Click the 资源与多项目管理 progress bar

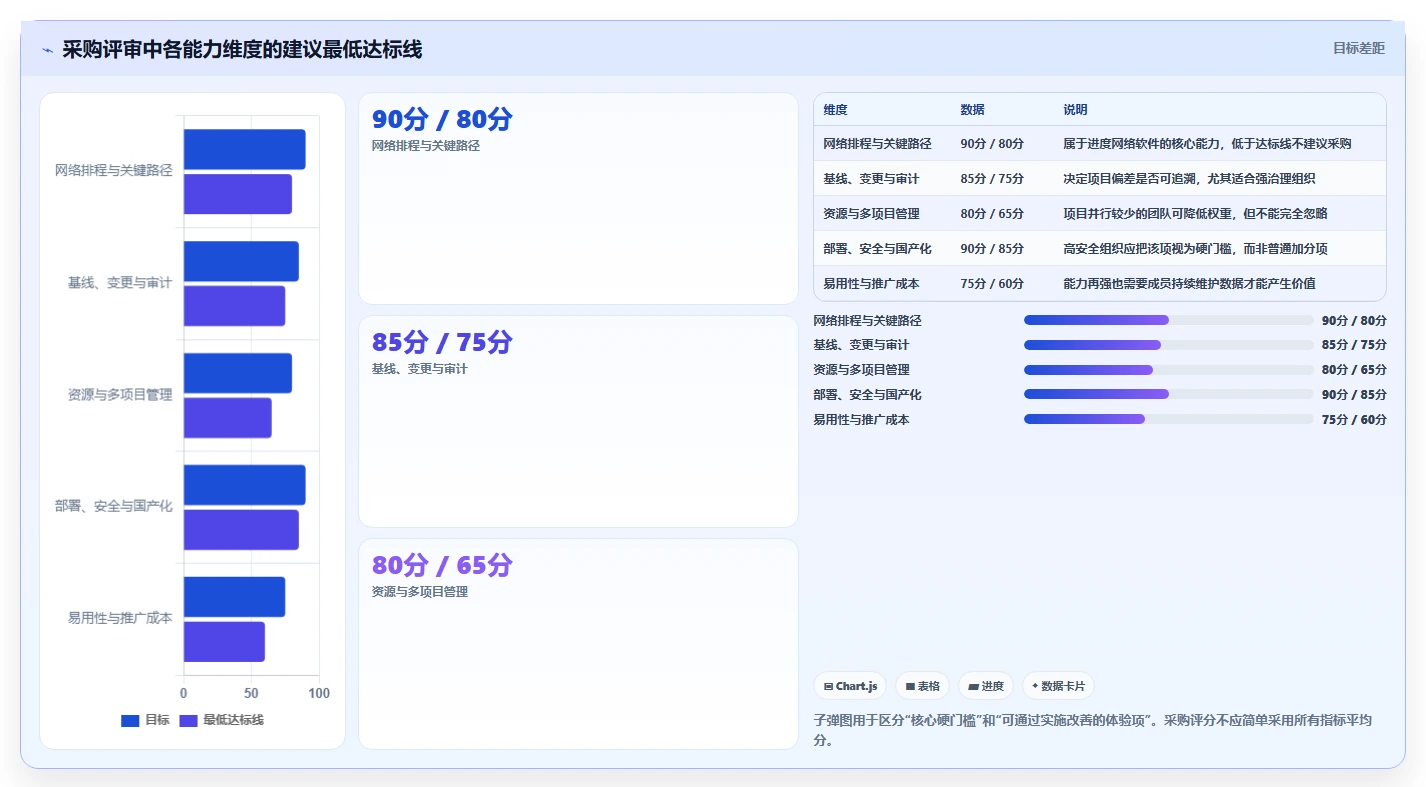1168,370
